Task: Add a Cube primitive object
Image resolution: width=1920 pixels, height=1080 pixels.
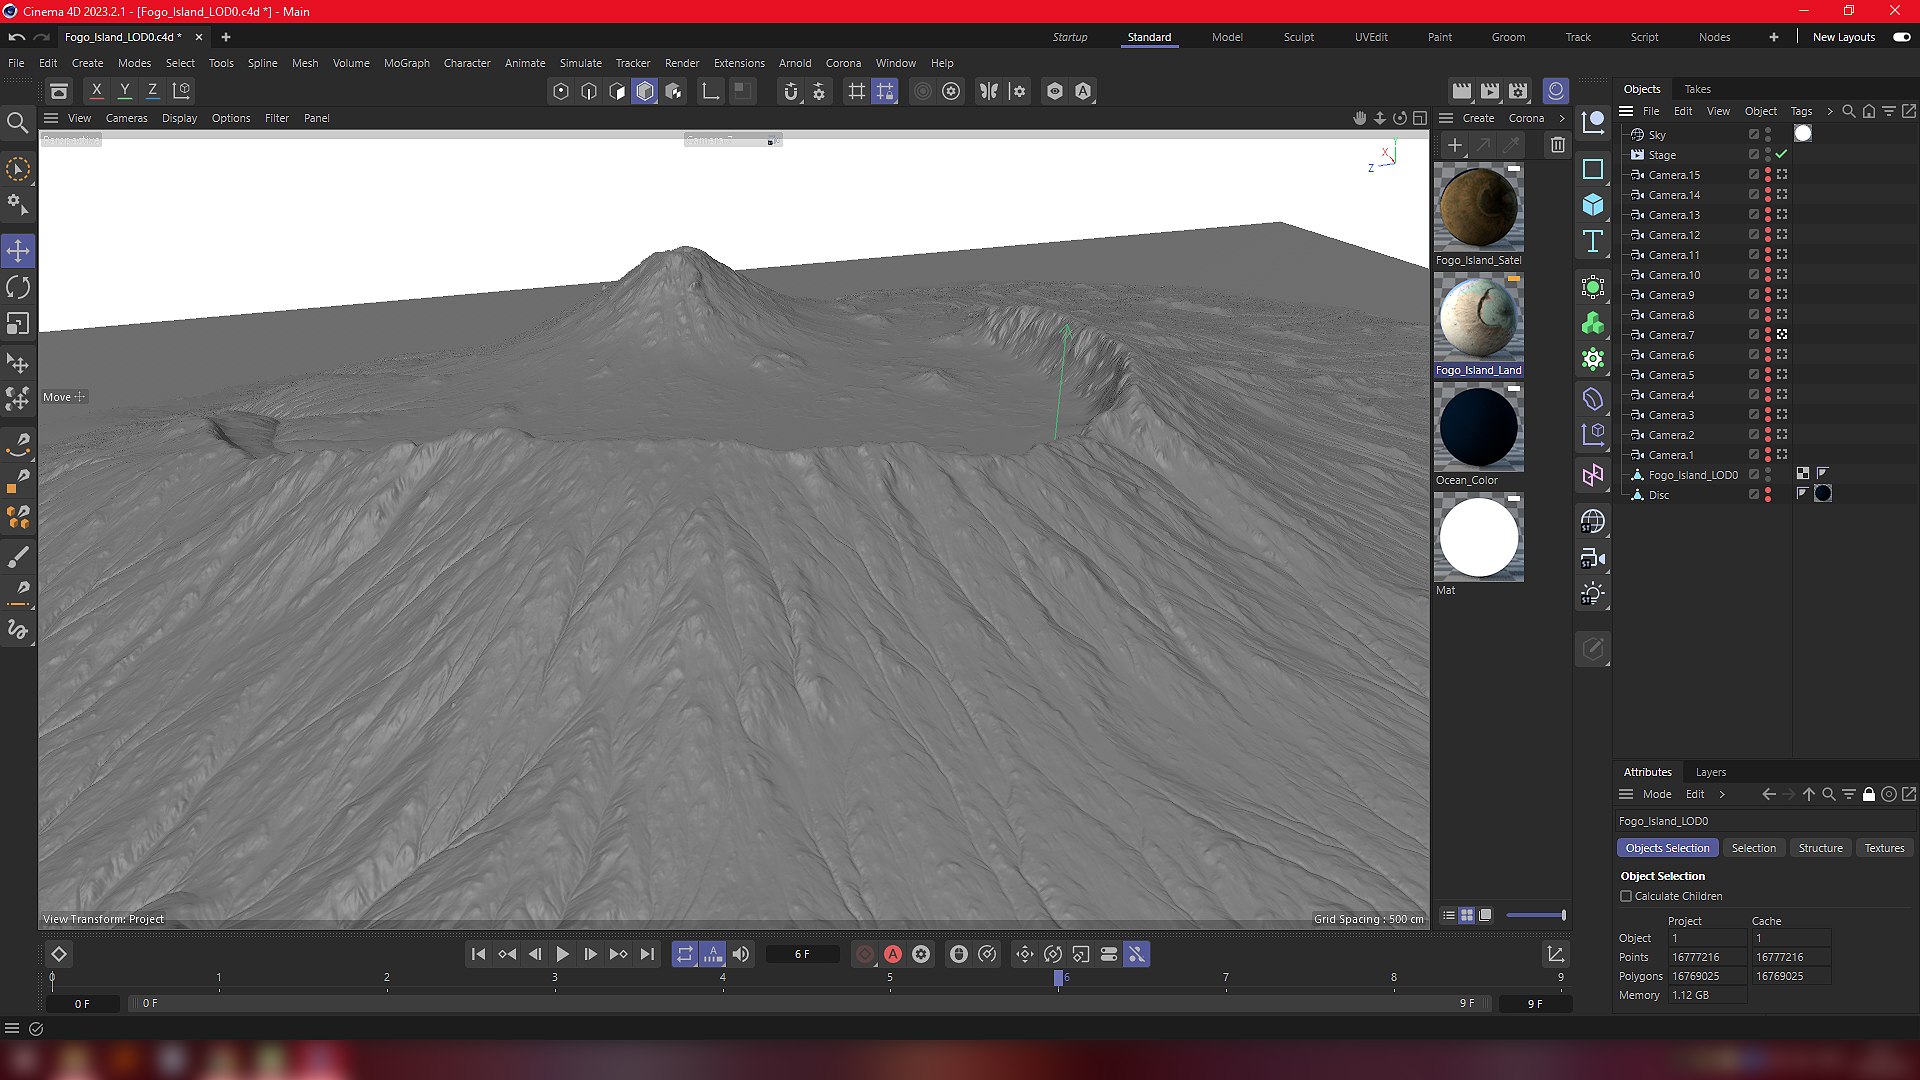Action: tap(1593, 205)
